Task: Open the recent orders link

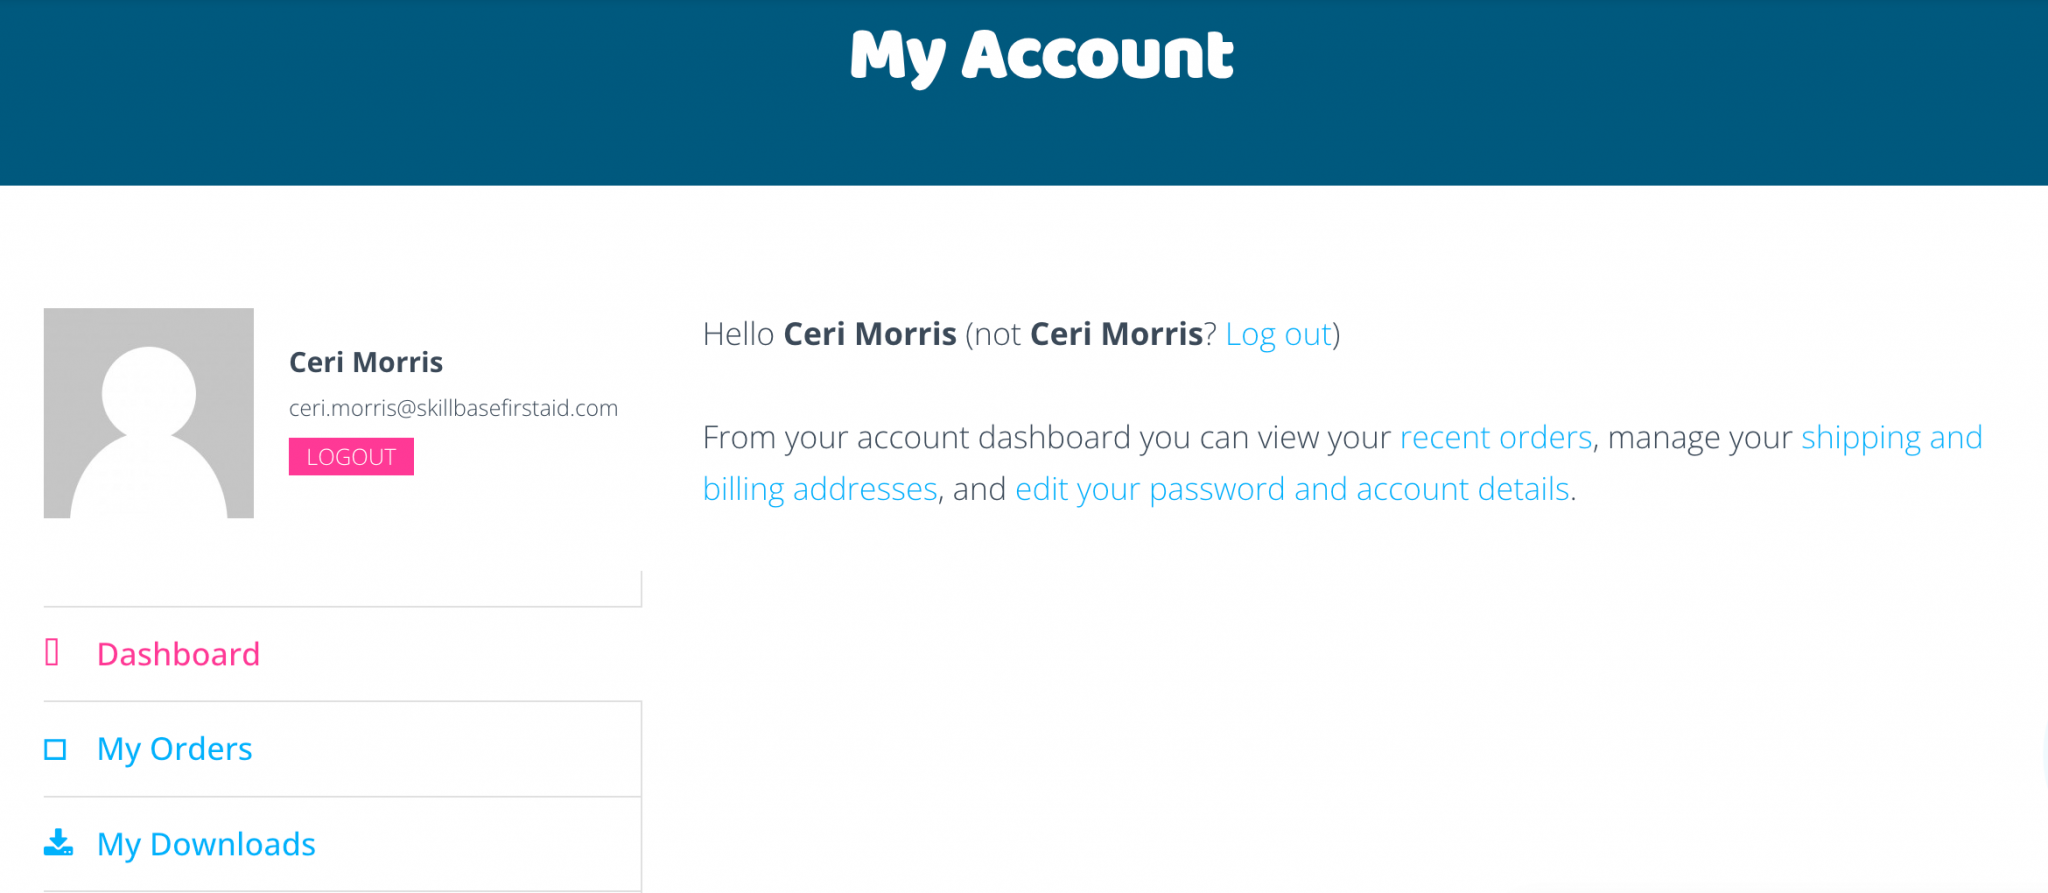Action: [x=1496, y=437]
